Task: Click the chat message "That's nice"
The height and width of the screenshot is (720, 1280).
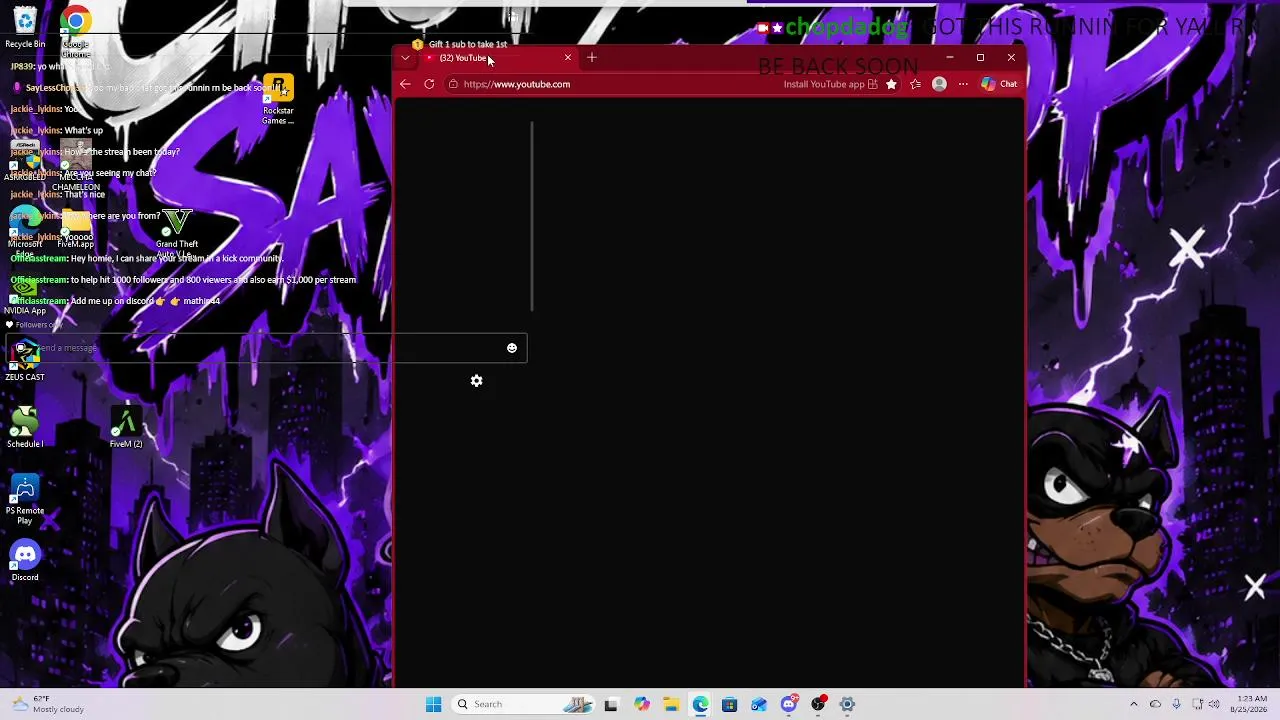Action: [85, 195]
